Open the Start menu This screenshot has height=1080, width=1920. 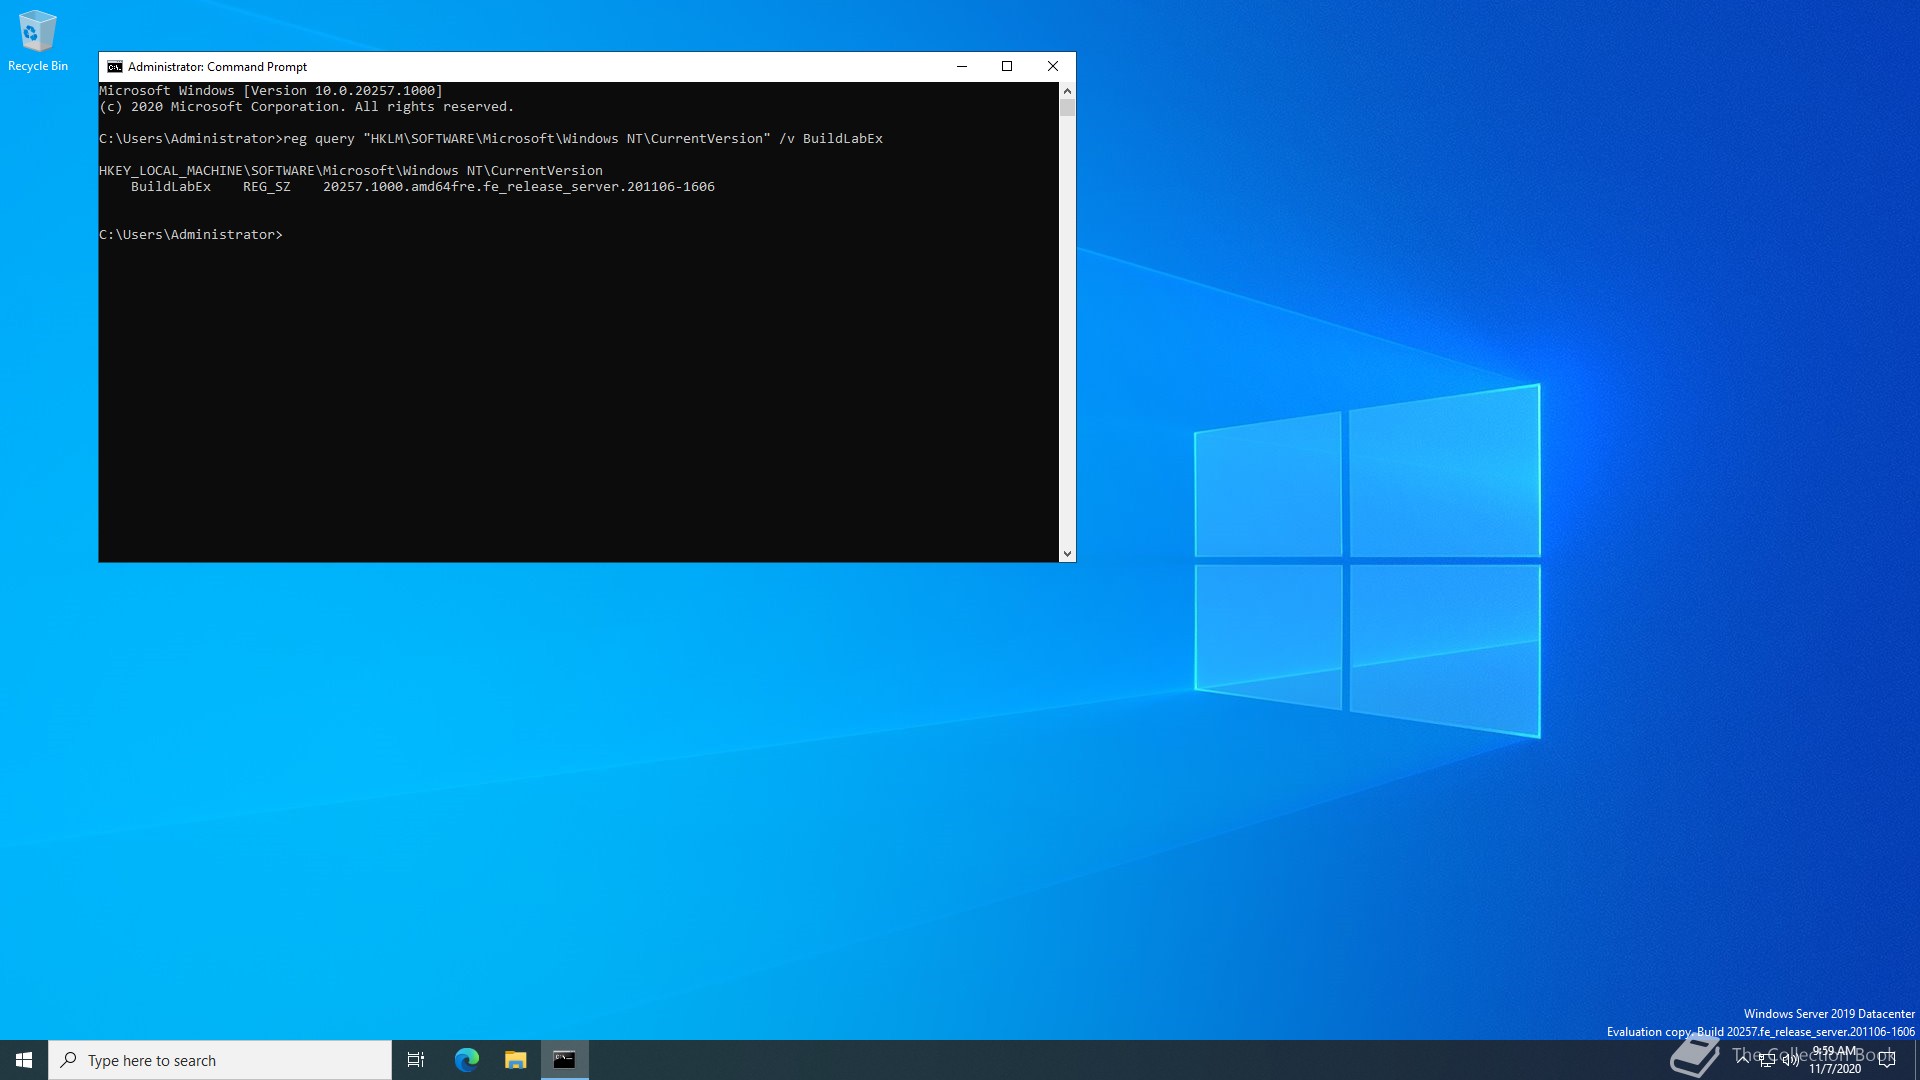pyautogui.click(x=24, y=1060)
